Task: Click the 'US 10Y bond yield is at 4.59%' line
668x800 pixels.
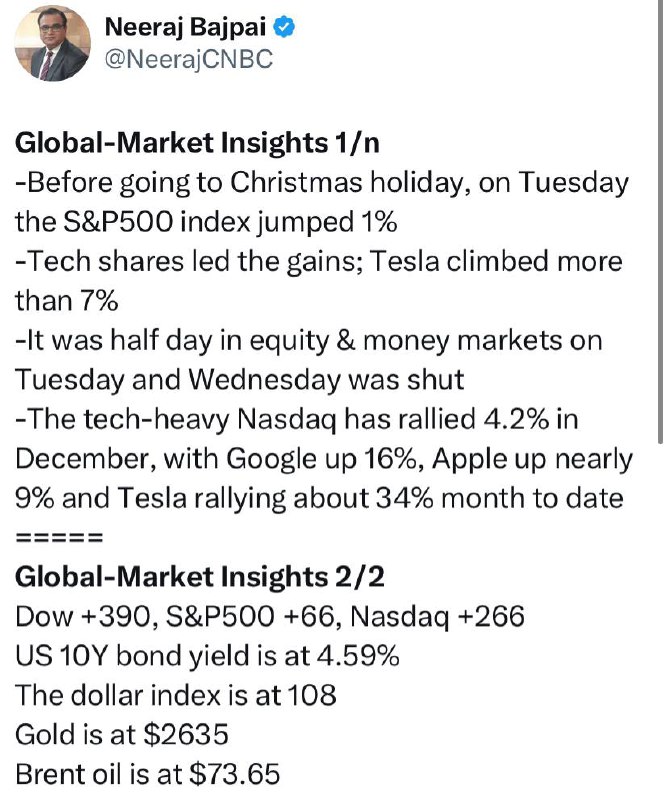Action: 207,657
